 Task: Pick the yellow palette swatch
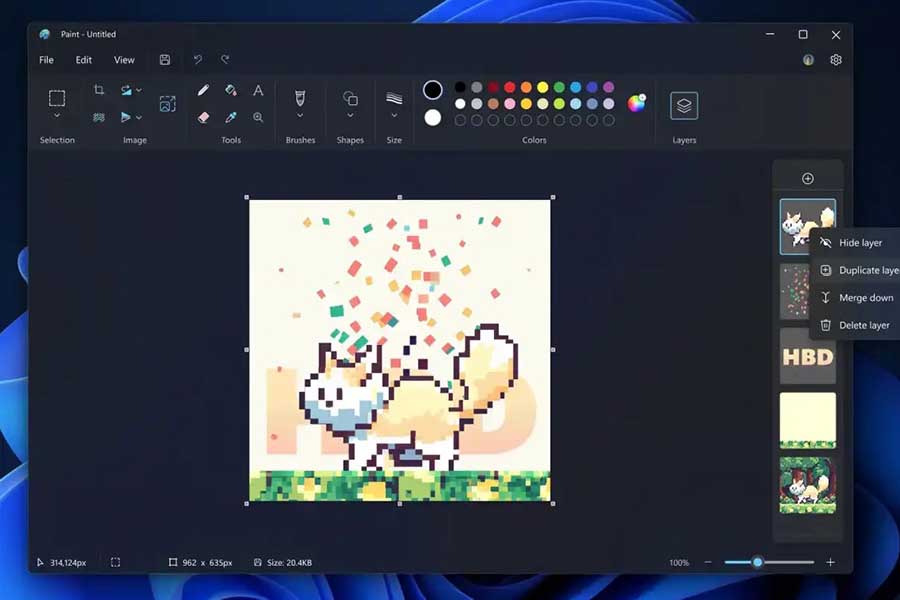542,87
